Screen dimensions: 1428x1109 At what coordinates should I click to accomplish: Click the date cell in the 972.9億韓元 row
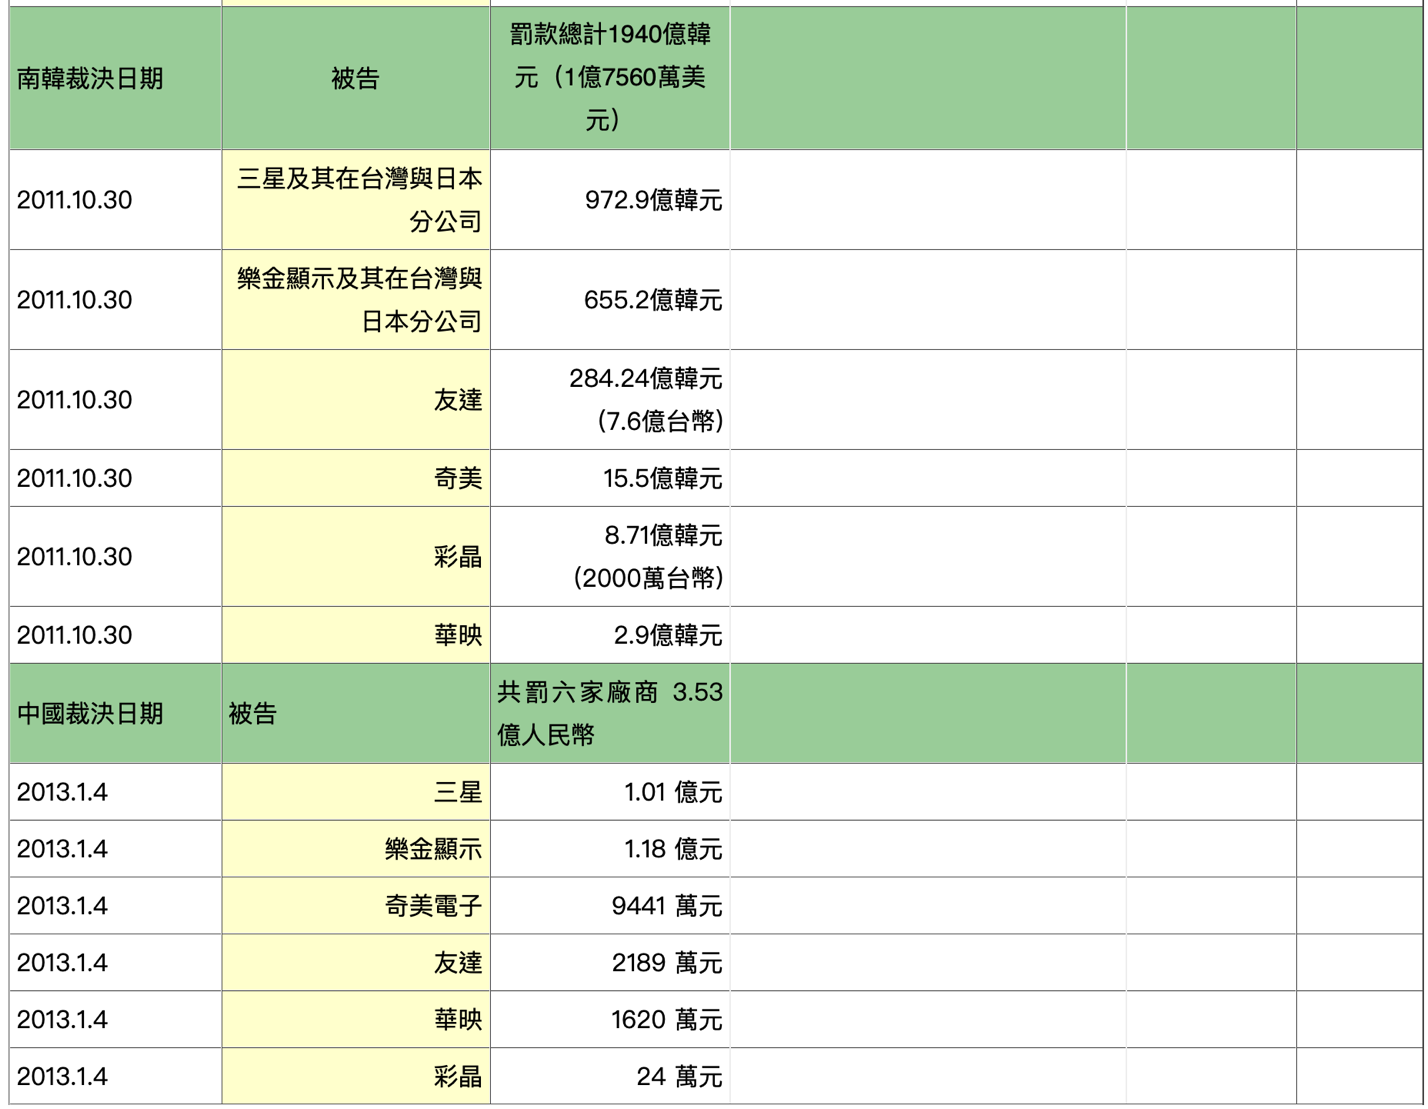115,200
